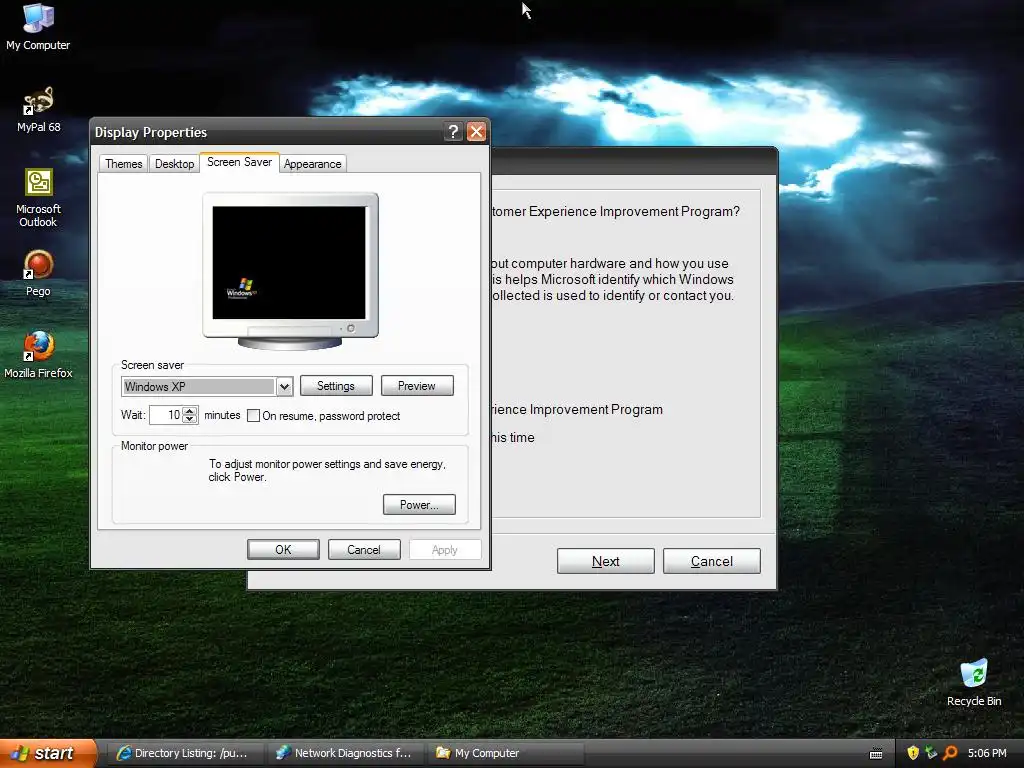Image resolution: width=1024 pixels, height=768 pixels.
Task: Cancel the Display Properties dialog
Action: pos(364,550)
